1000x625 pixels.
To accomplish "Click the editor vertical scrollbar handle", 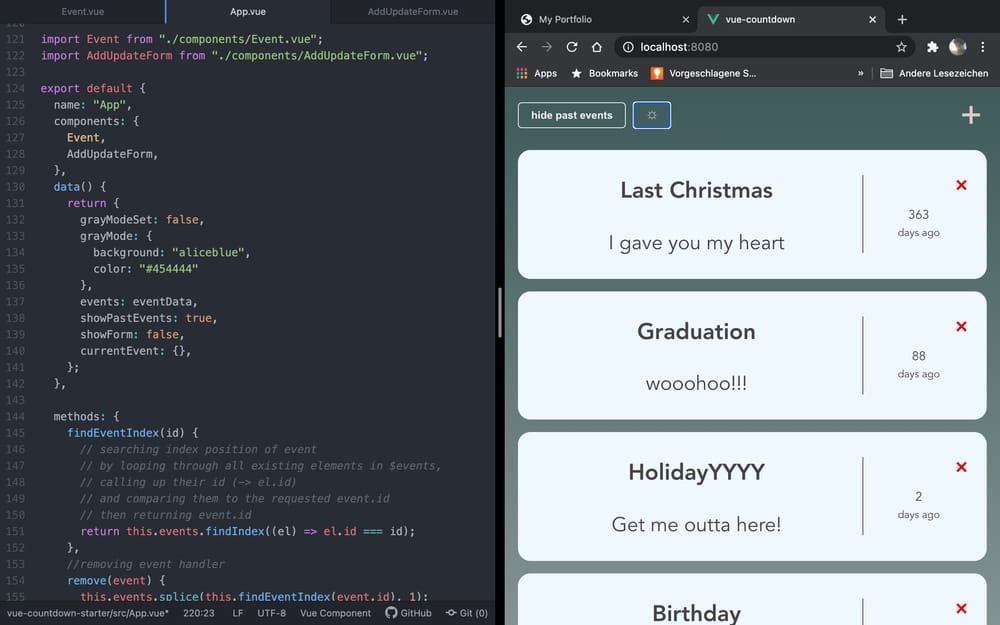I will click(500, 312).
